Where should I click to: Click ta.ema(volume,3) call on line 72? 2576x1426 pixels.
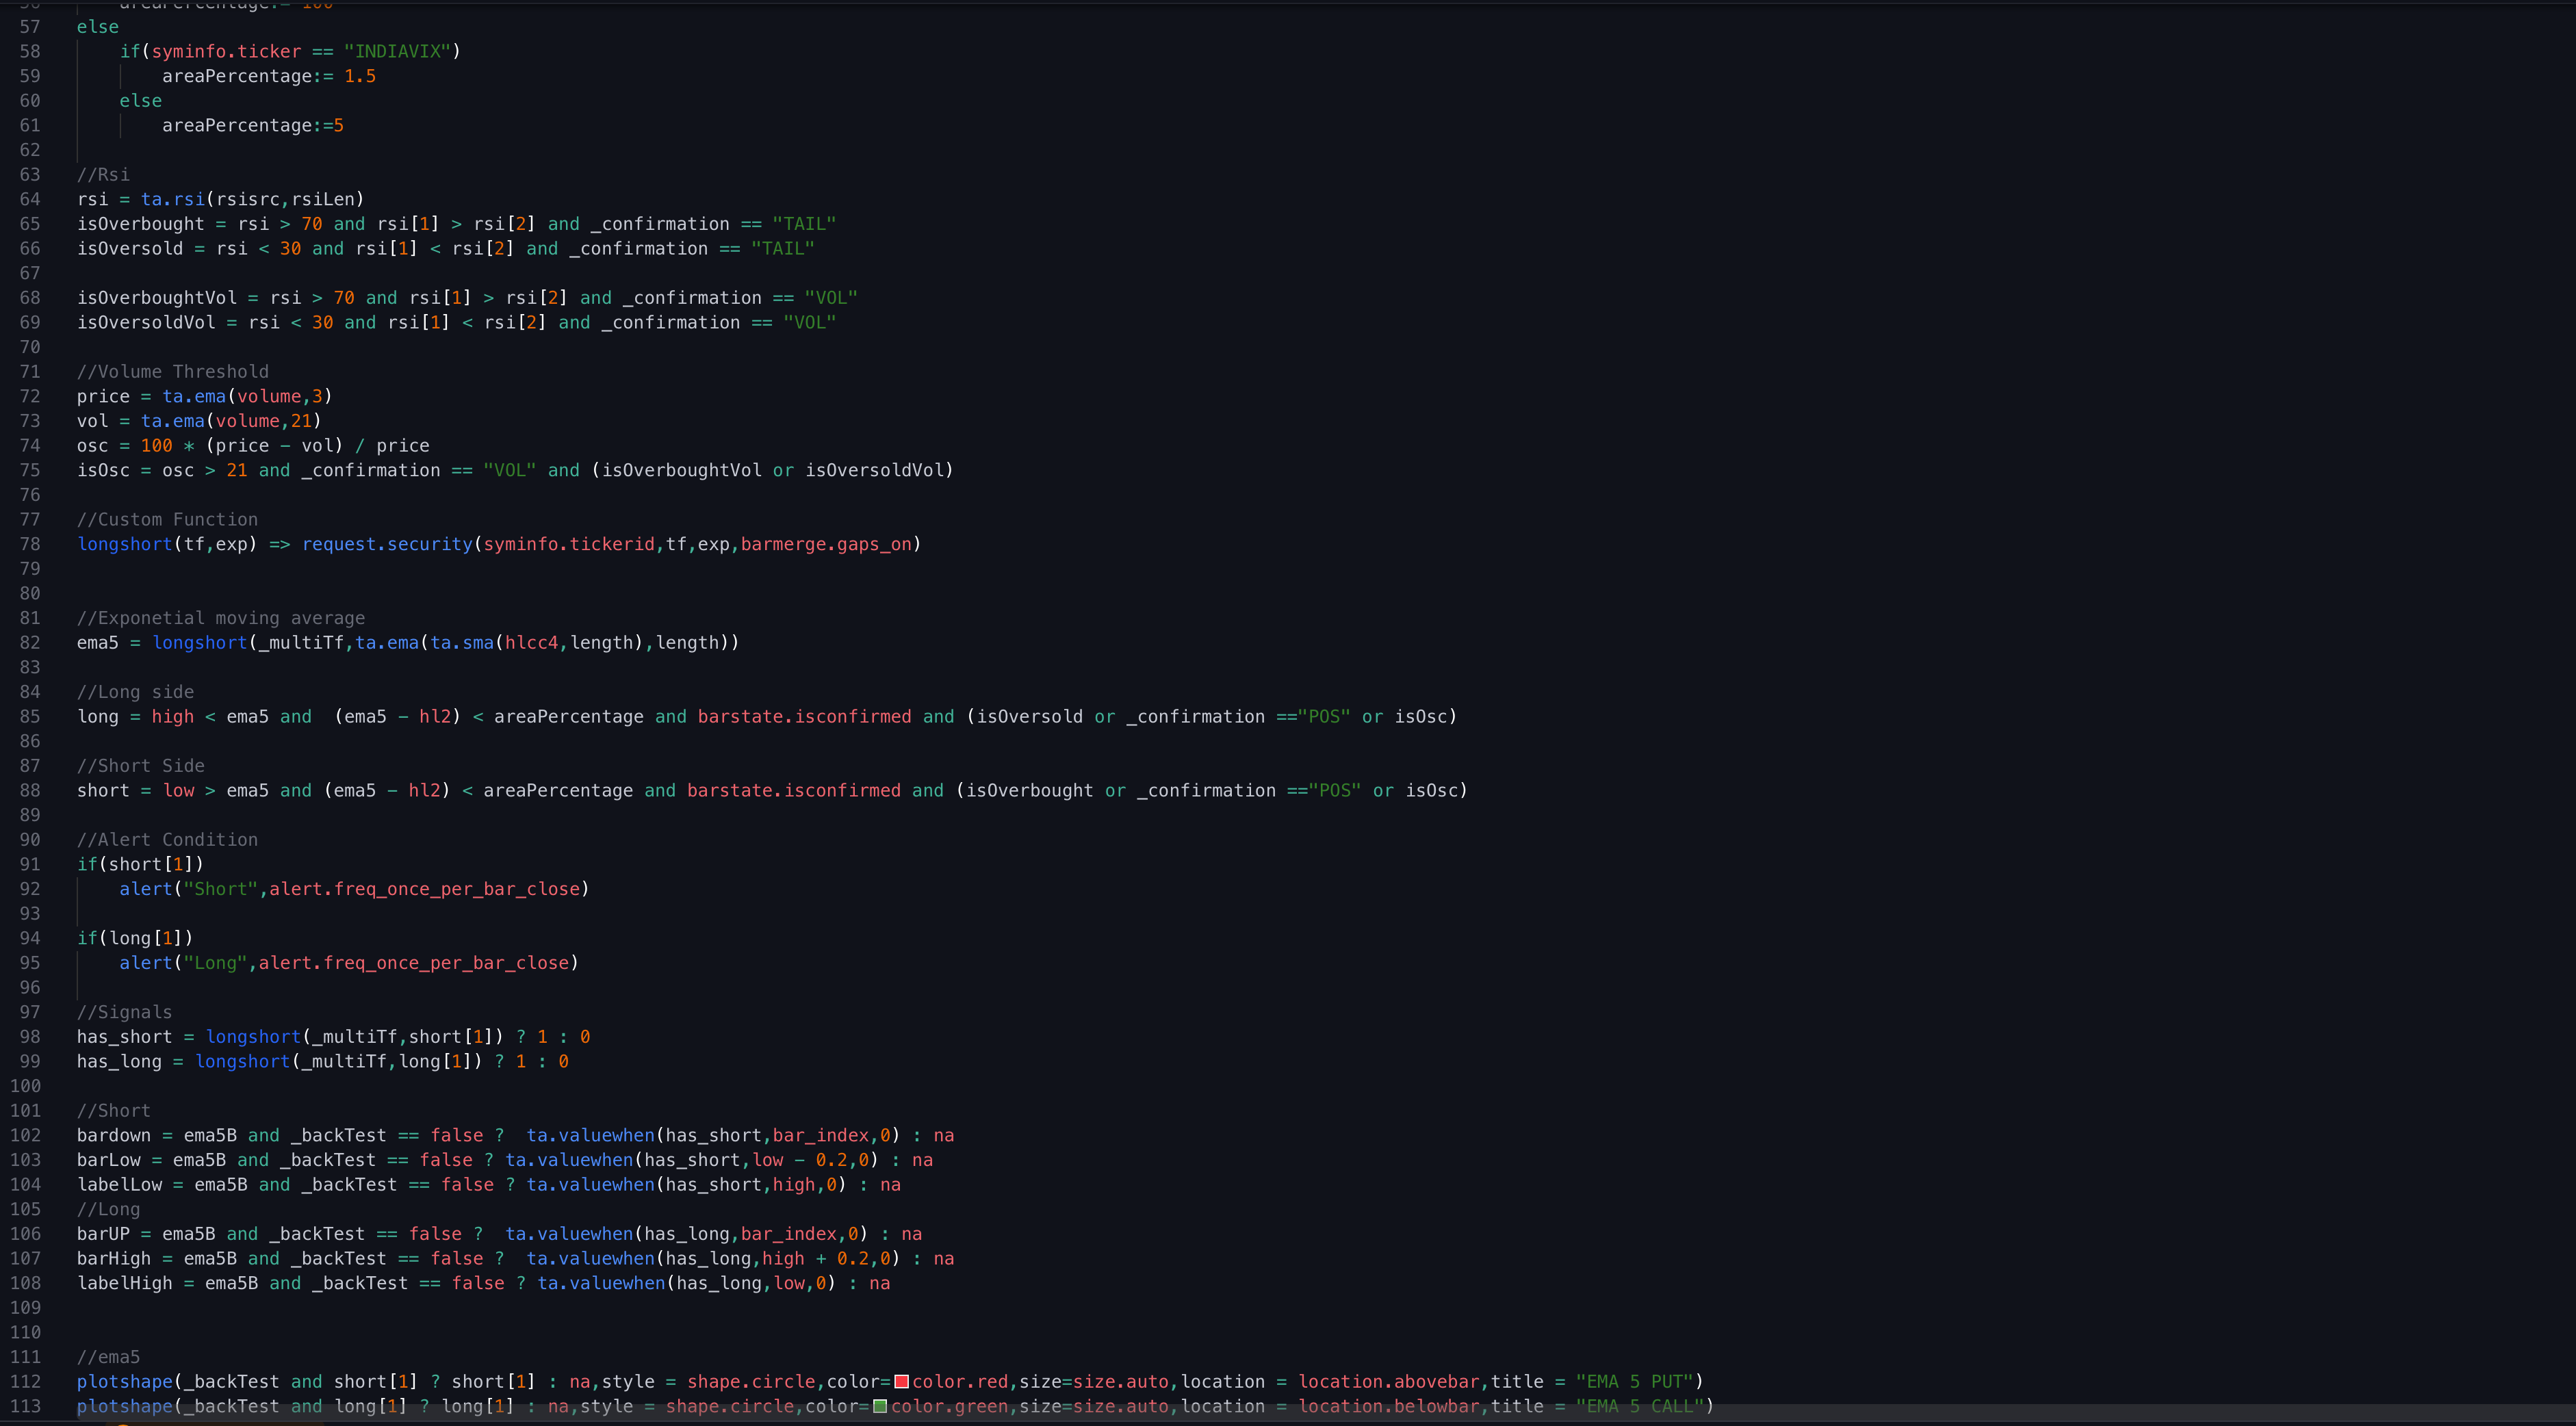(247, 396)
